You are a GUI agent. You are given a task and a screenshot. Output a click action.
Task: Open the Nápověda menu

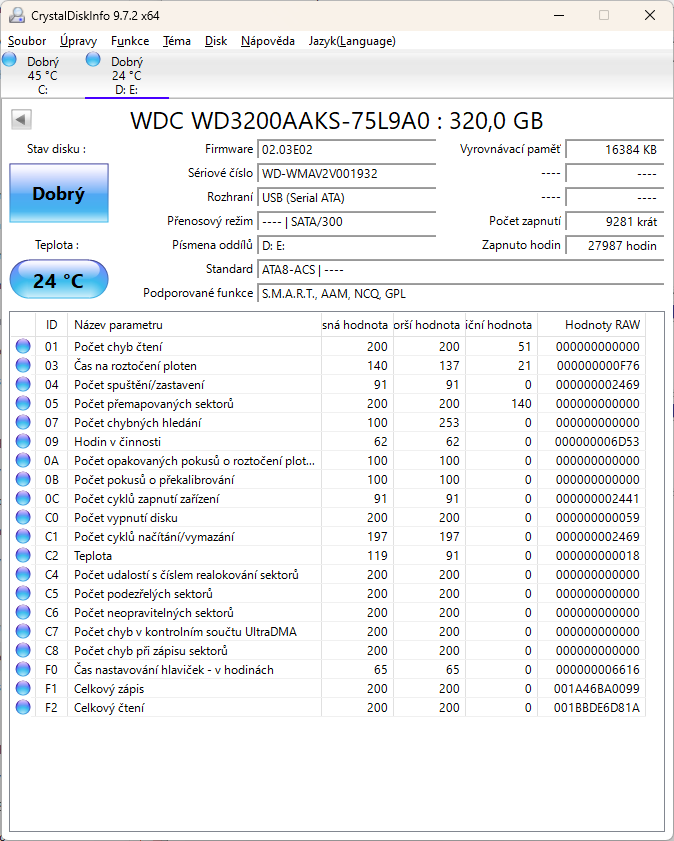click(x=268, y=41)
